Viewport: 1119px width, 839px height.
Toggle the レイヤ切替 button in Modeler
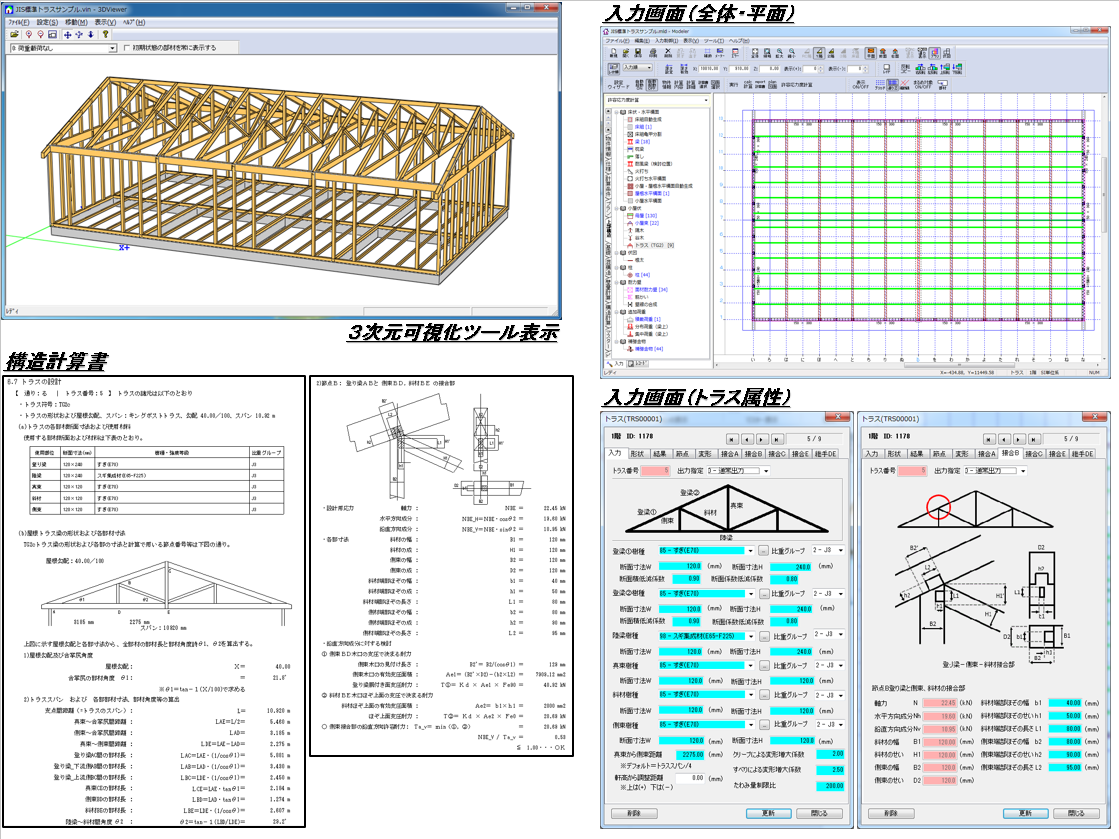(614, 69)
